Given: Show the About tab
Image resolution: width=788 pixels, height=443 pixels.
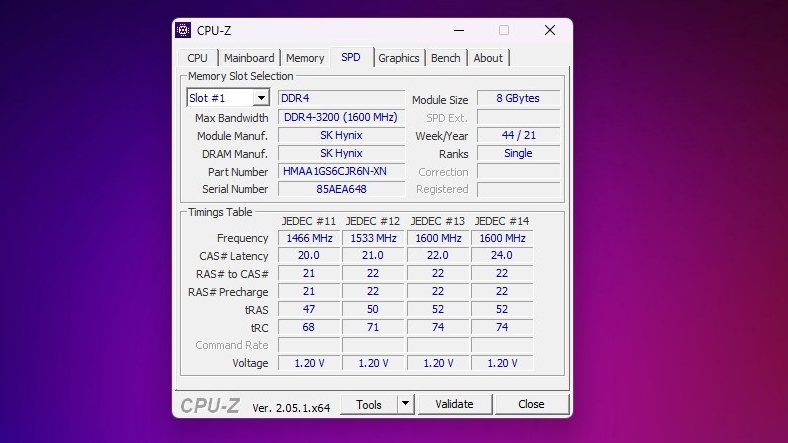Looking at the screenshot, I should [488, 58].
